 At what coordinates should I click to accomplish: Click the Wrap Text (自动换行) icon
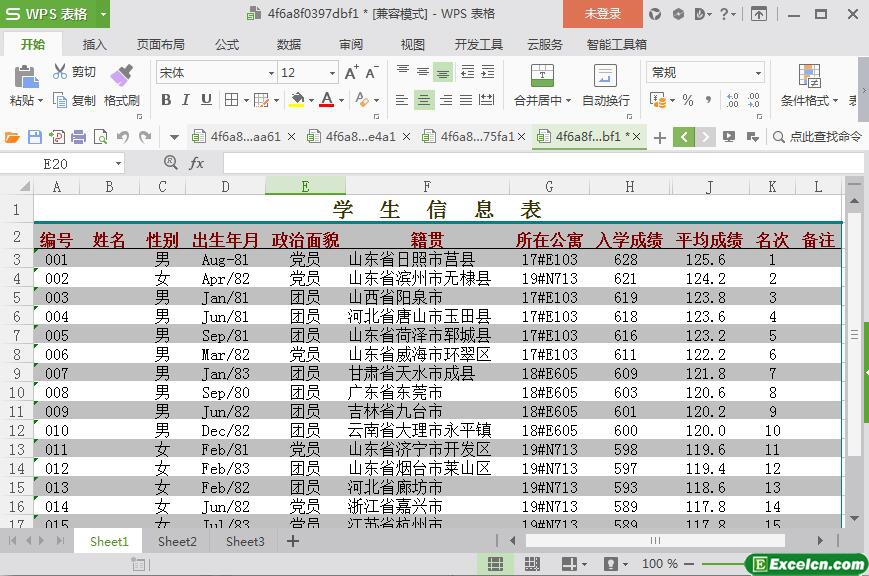tap(605, 76)
